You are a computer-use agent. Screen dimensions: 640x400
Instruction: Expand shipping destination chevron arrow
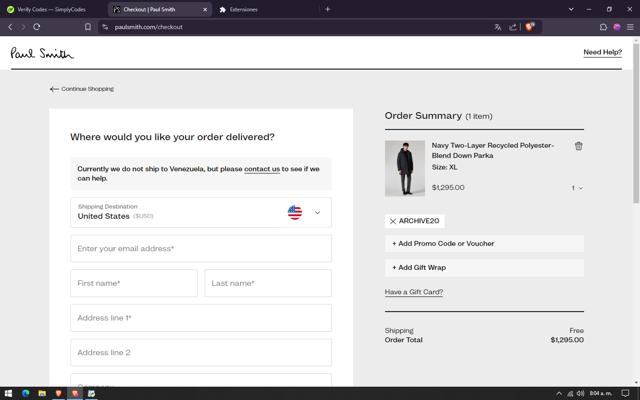(x=317, y=213)
